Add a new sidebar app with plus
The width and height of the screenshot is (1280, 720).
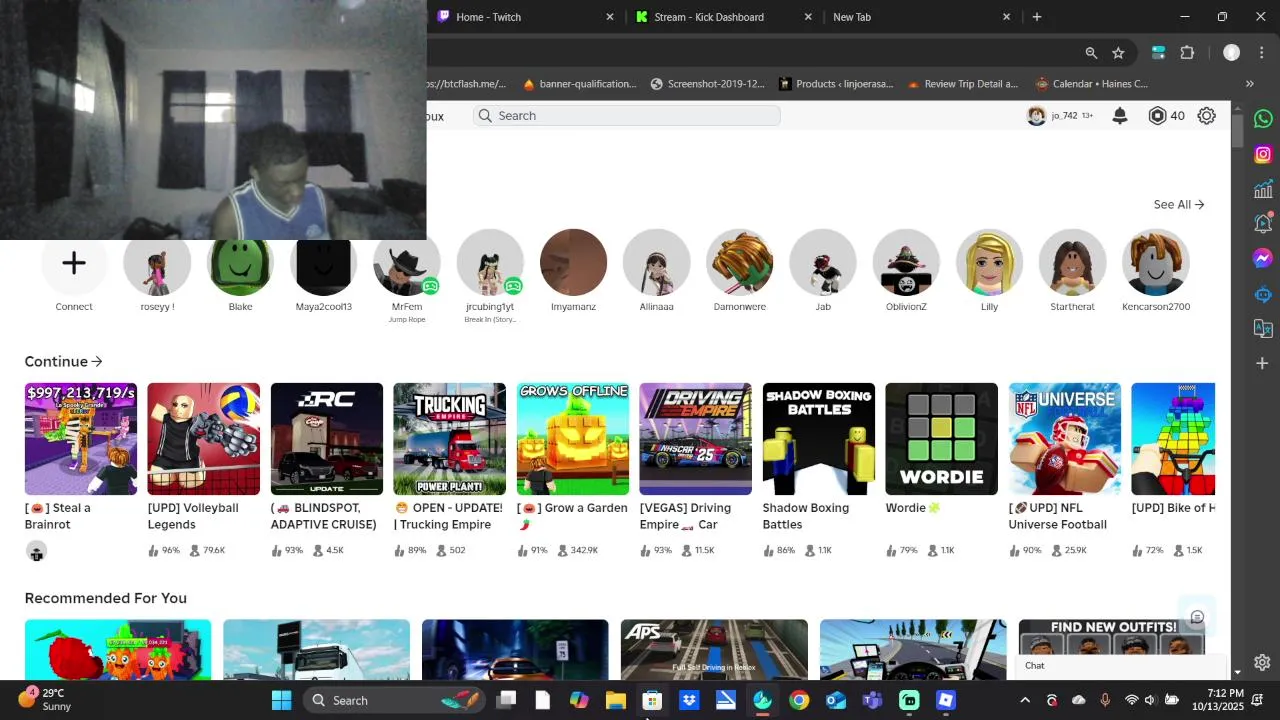1263,363
